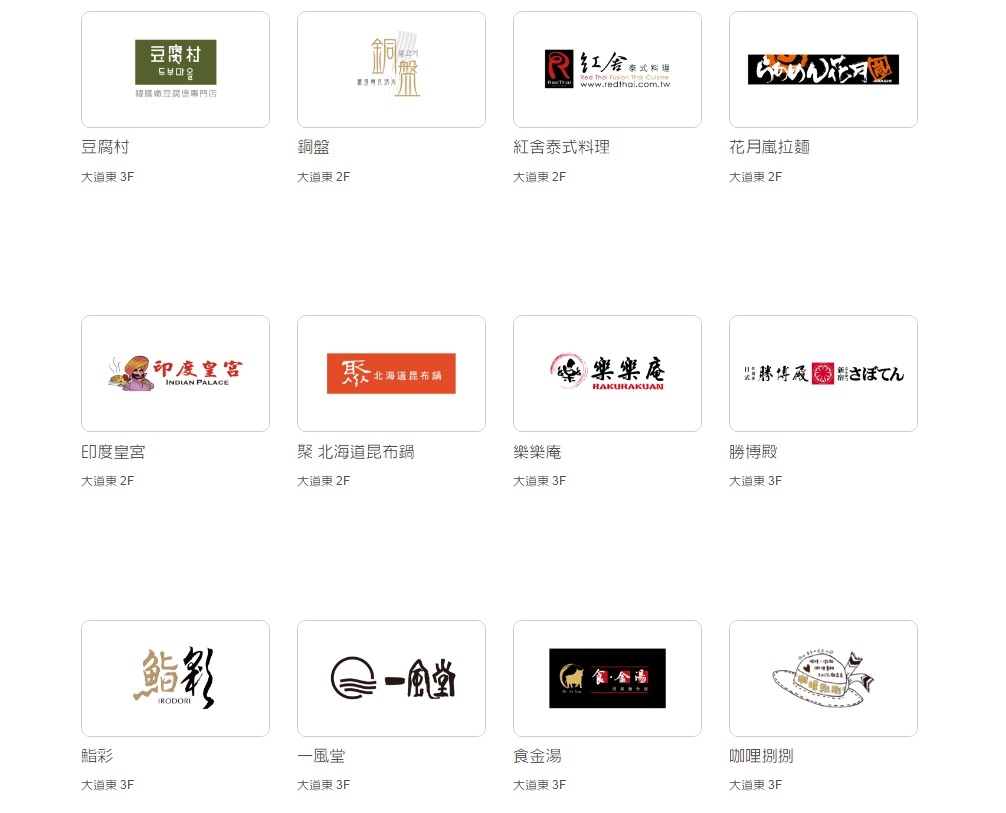Click the 咖哩捌捌 hat-shaped logo

point(823,678)
